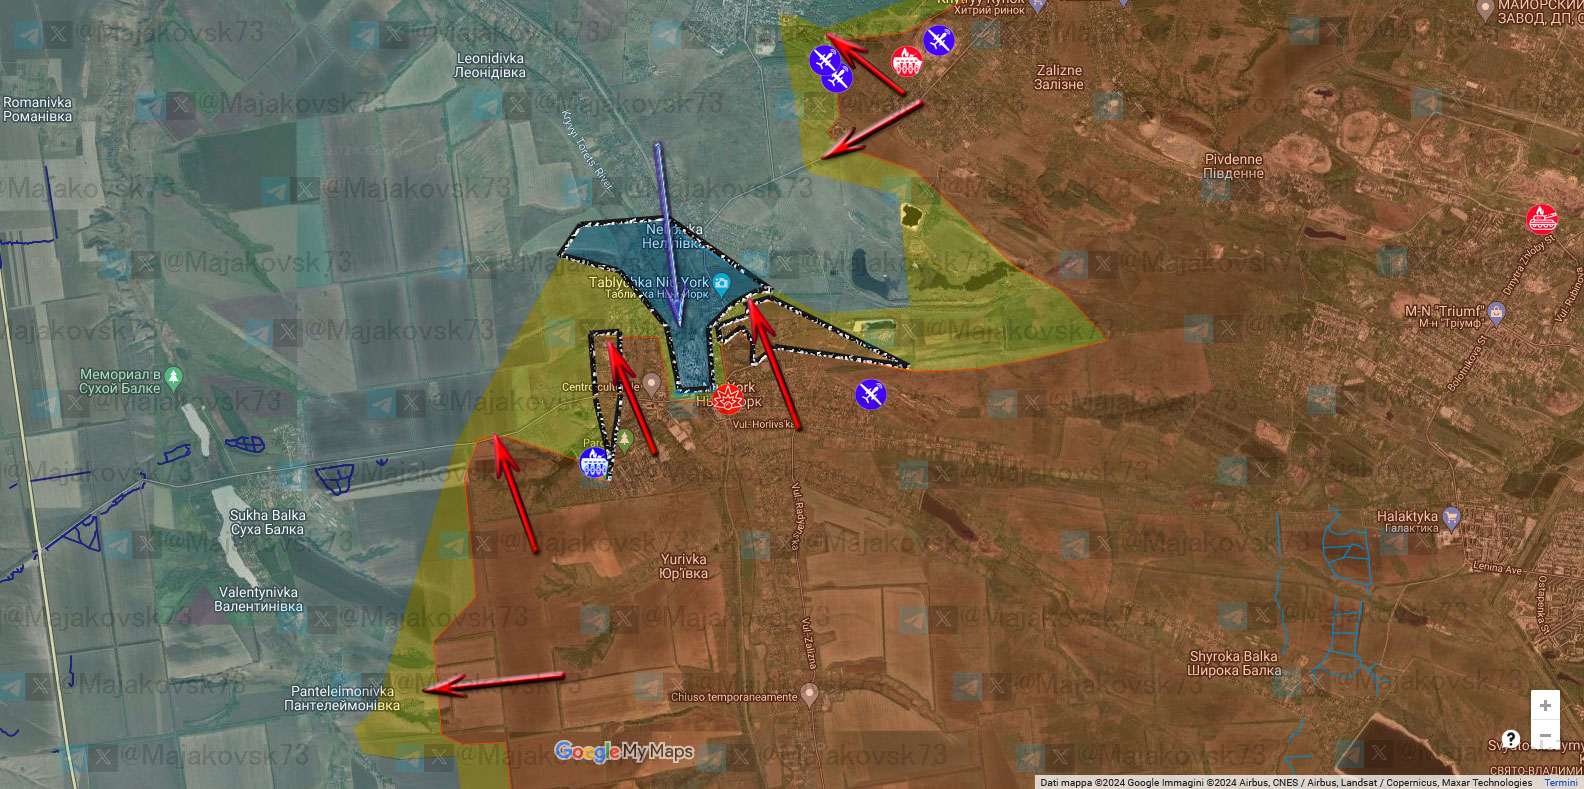Click the Sukha Balka village label
The height and width of the screenshot is (789, 1584).
coord(268,522)
